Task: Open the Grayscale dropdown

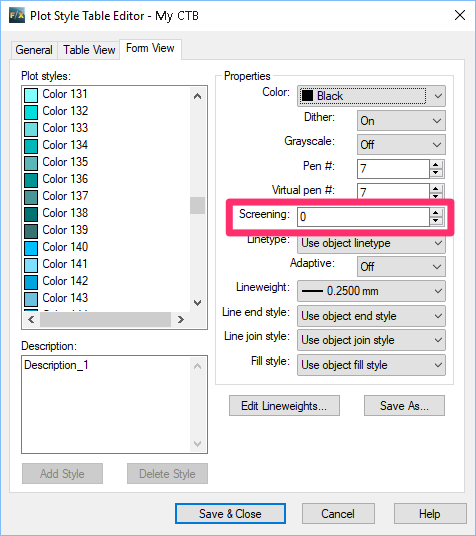Action: click(x=401, y=145)
